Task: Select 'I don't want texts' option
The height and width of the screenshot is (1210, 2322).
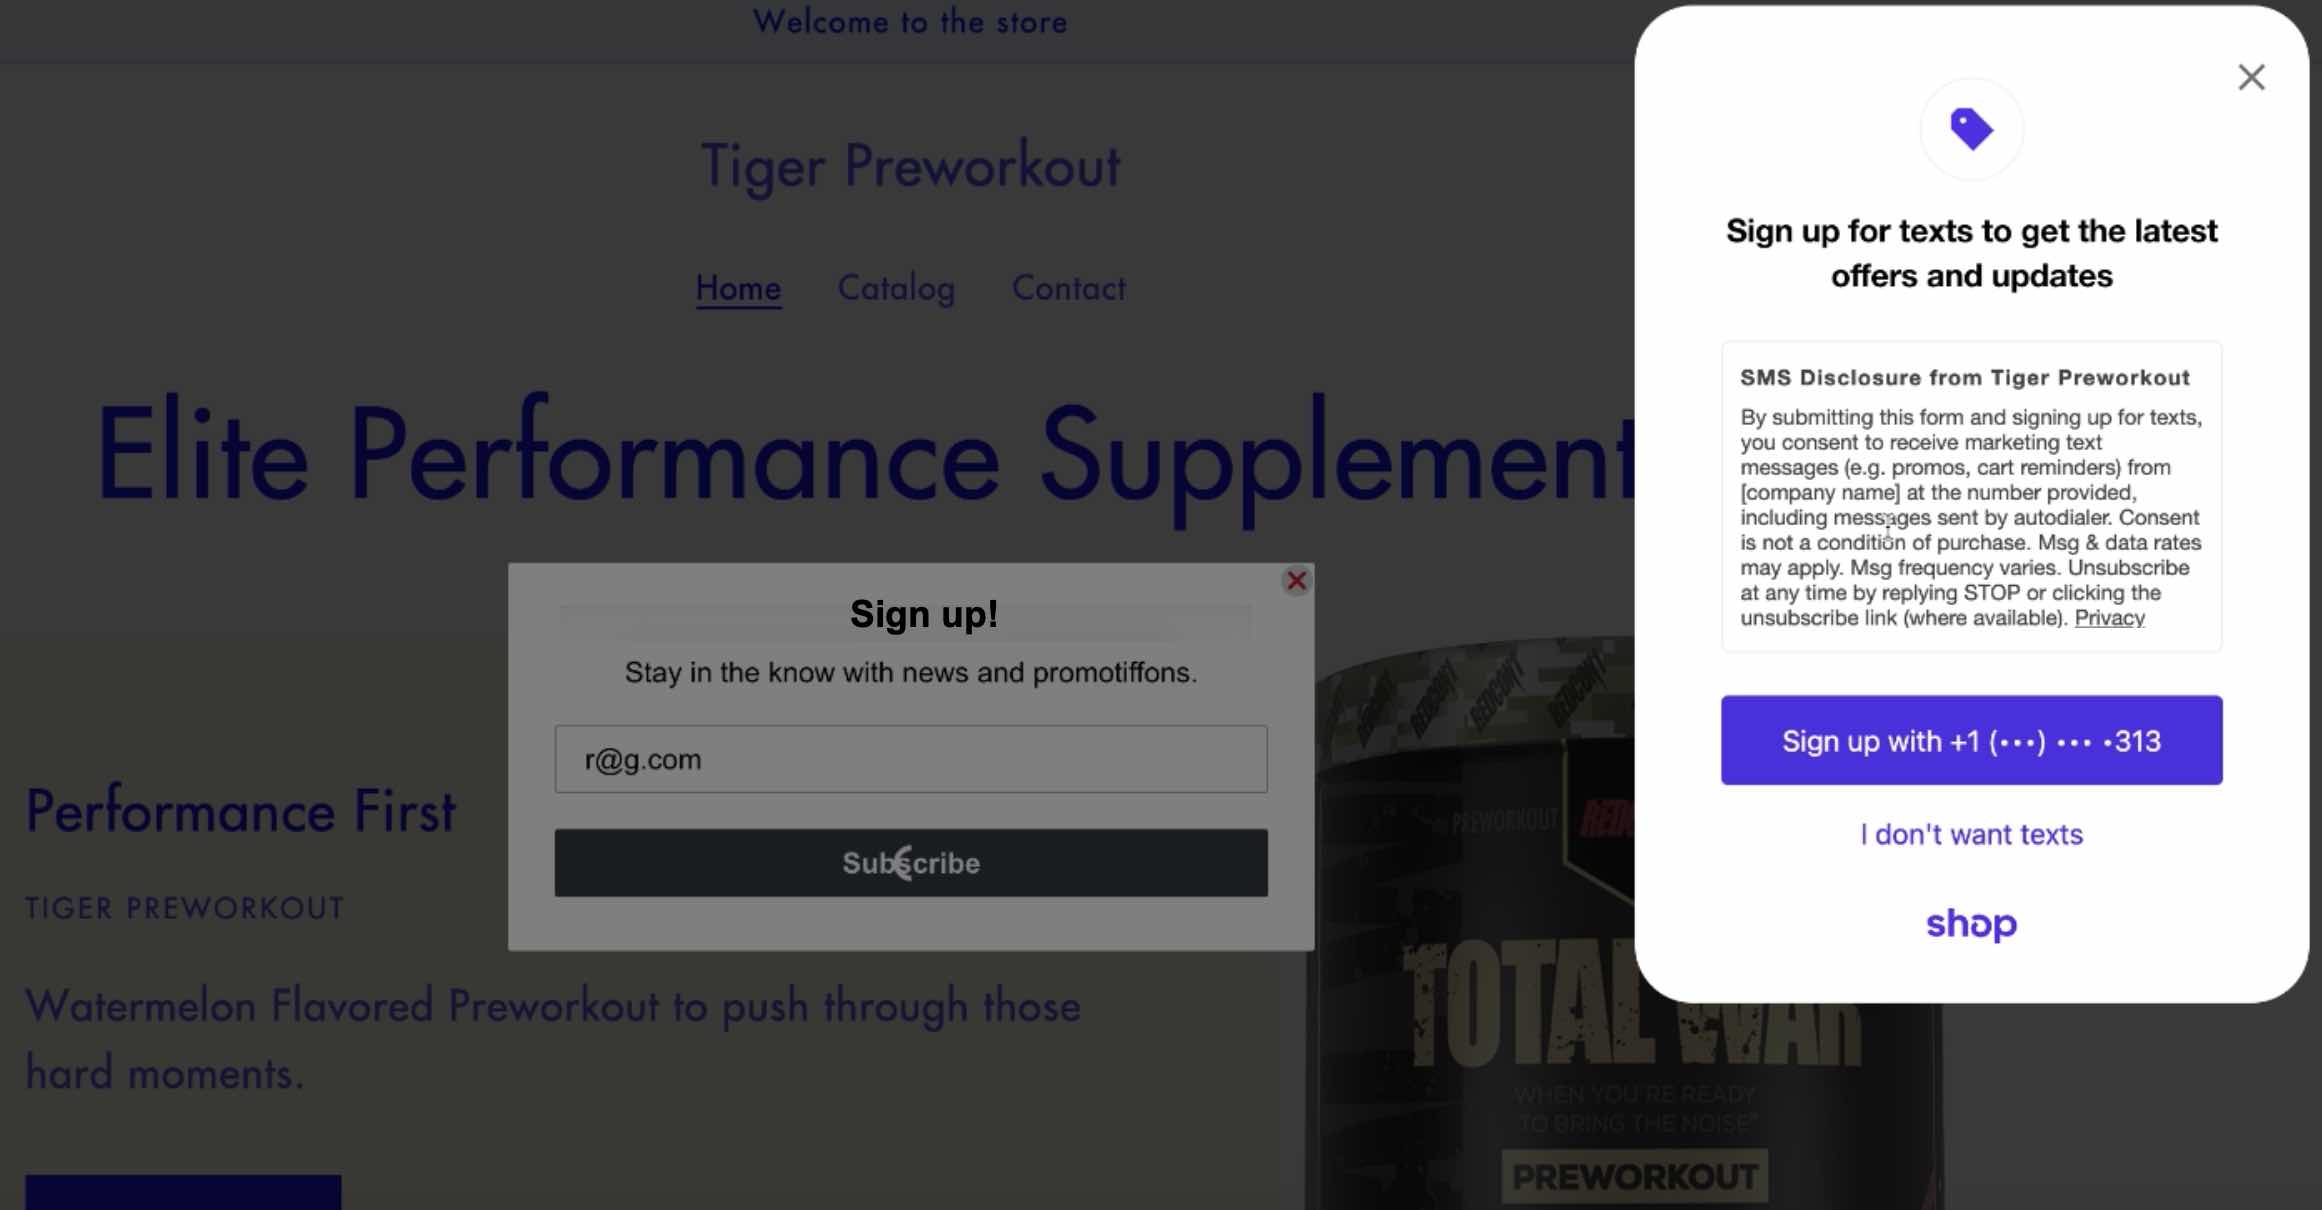Action: coord(1970,834)
